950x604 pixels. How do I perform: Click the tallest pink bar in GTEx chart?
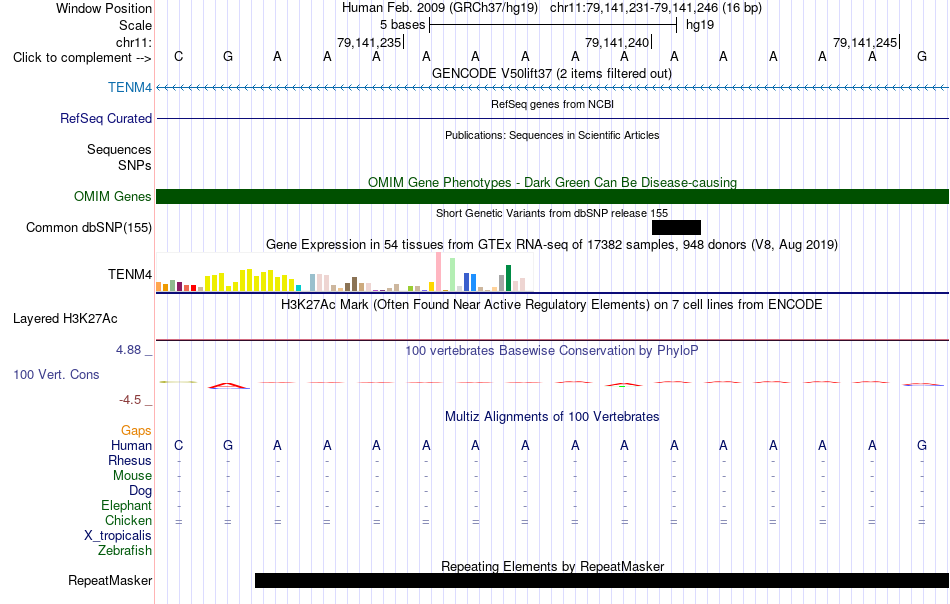(438, 272)
